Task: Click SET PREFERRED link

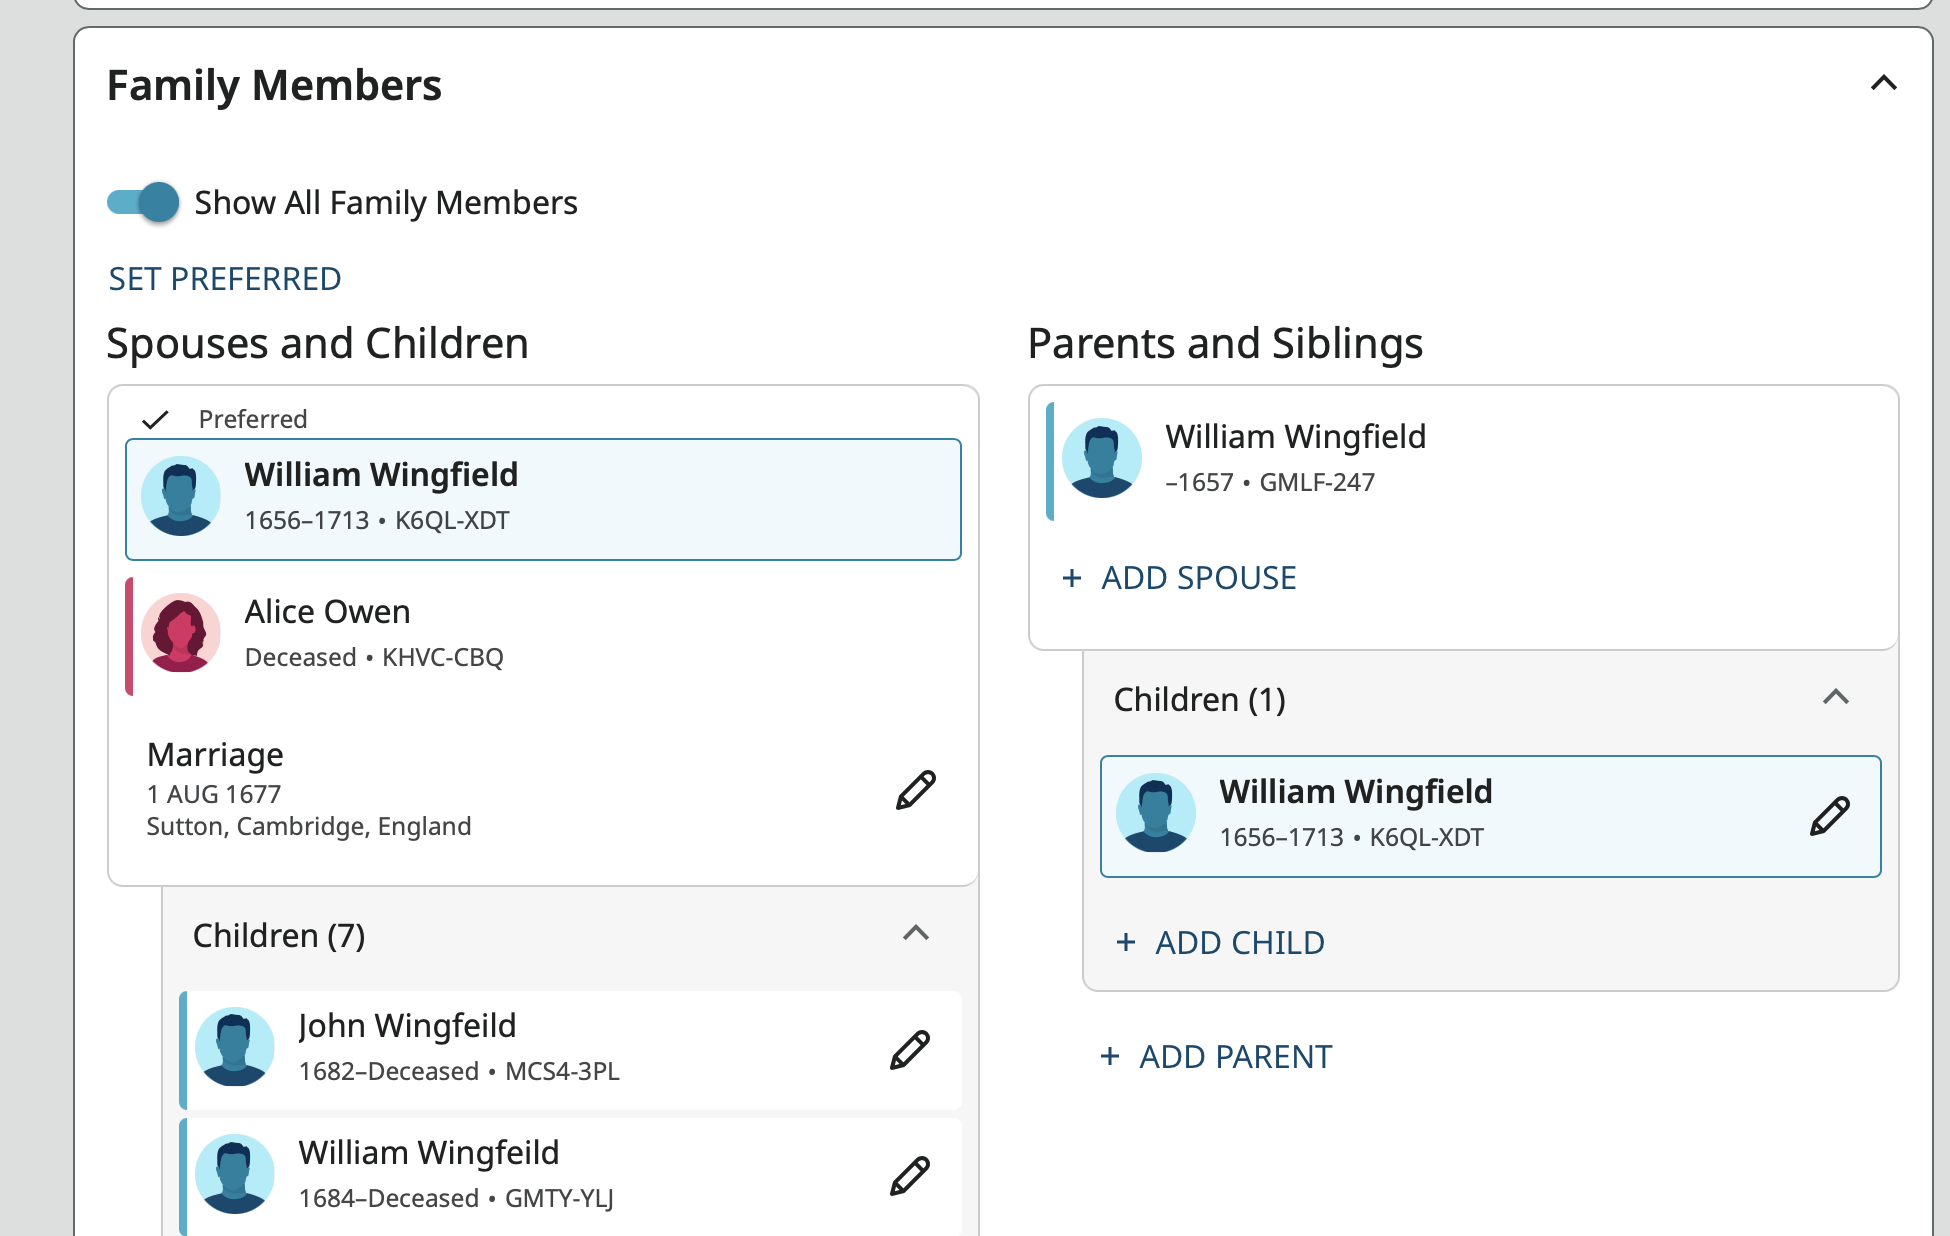Action: 225,279
